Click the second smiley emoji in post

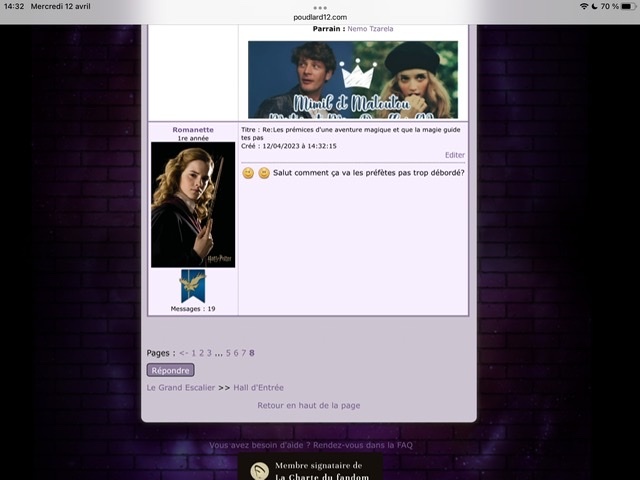click(264, 173)
